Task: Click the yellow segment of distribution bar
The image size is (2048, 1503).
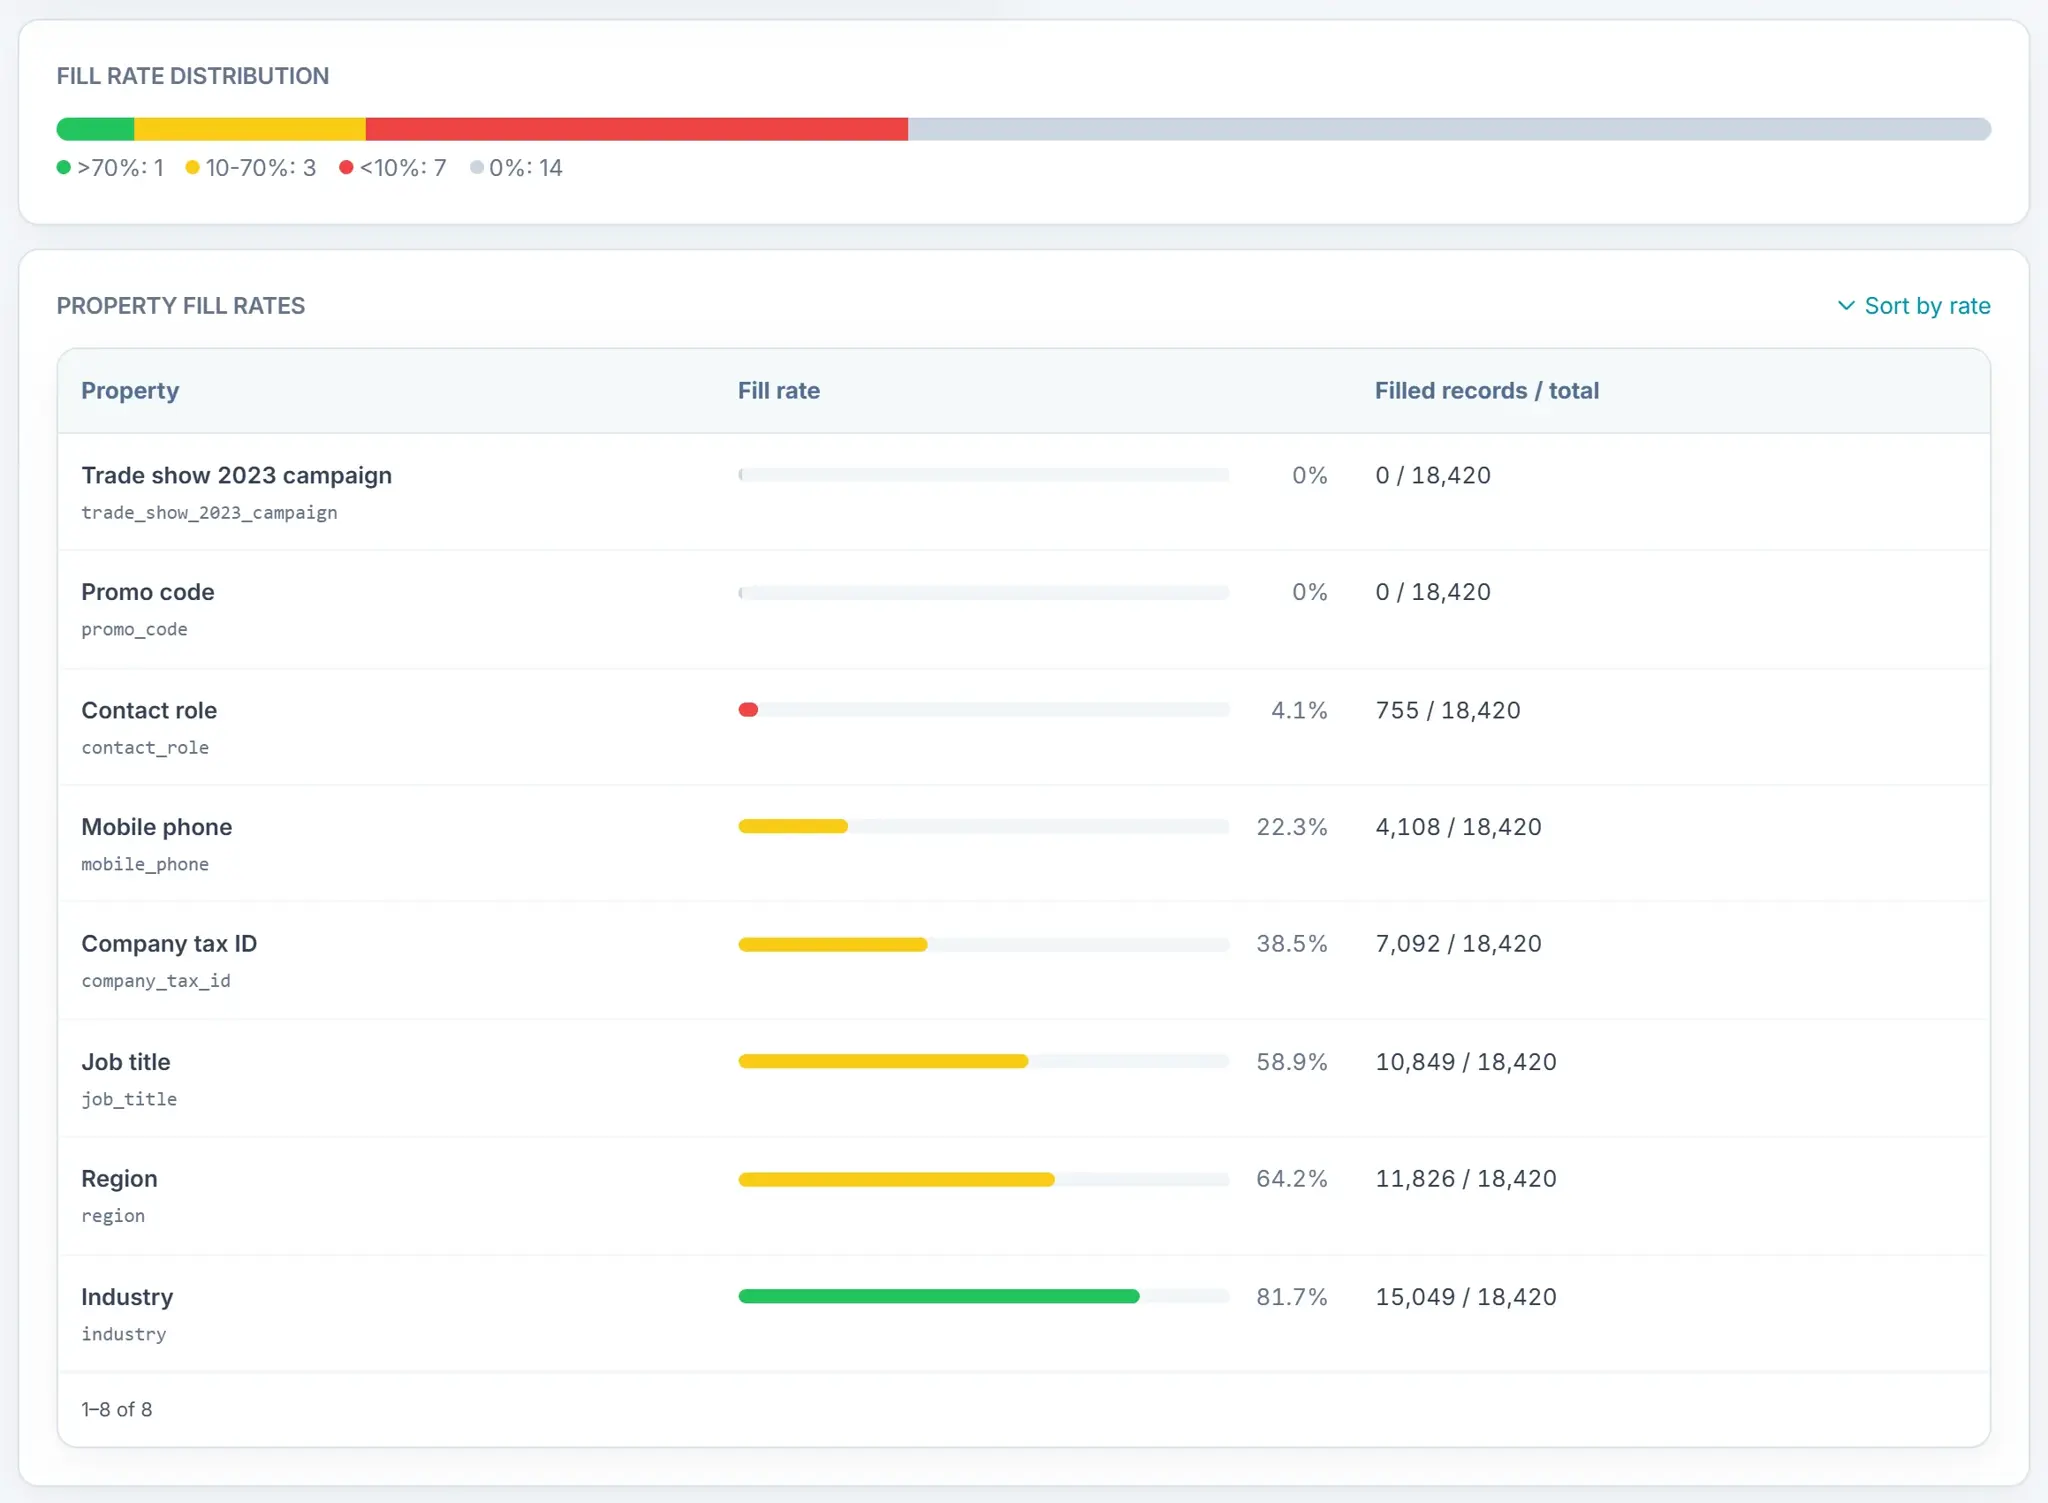Action: pyautogui.click(x=250, y=129)
